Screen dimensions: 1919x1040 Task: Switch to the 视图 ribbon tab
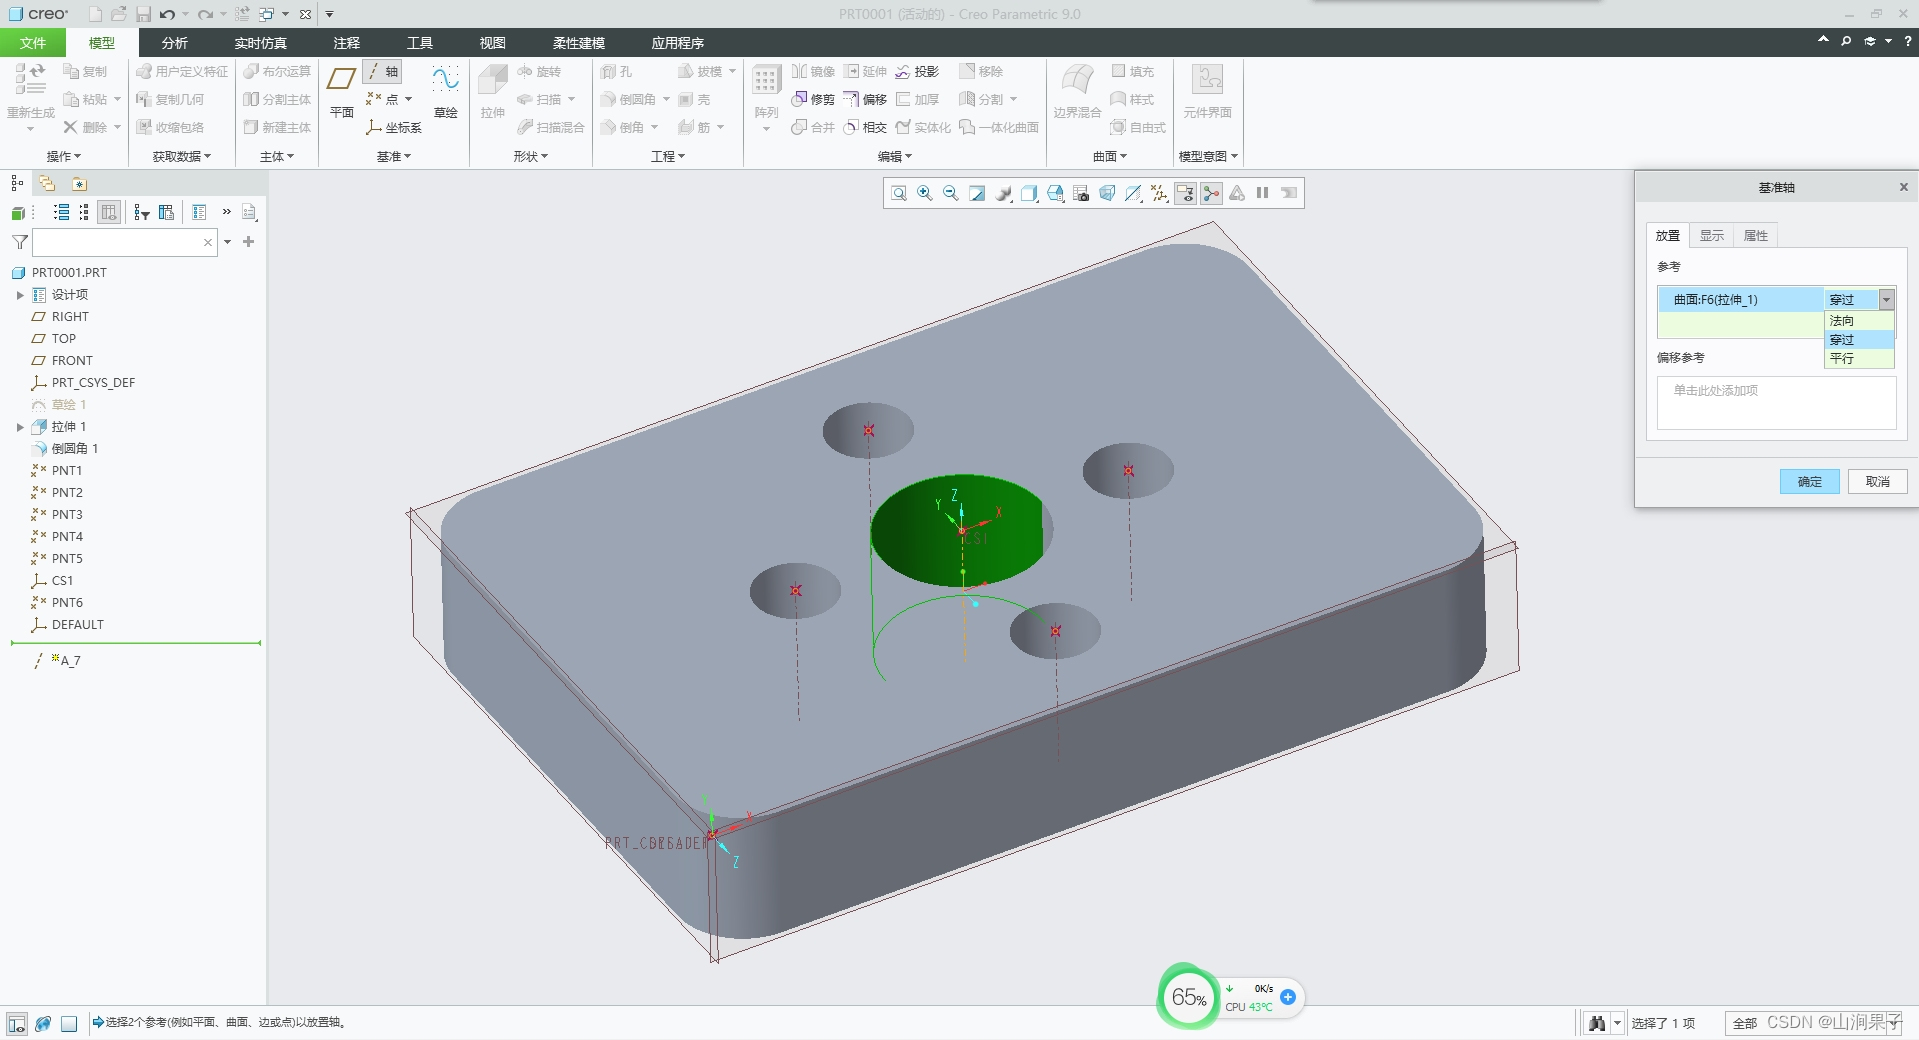[492, 43]
